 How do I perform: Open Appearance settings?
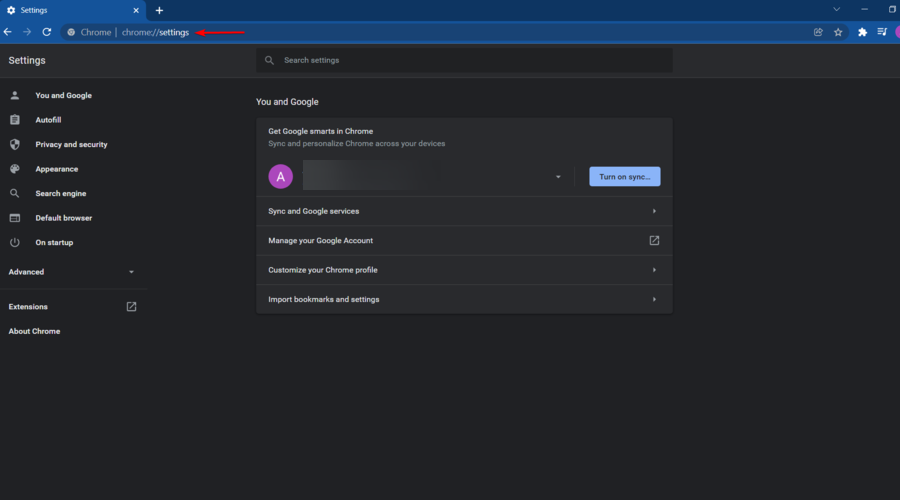coord(56,169)
